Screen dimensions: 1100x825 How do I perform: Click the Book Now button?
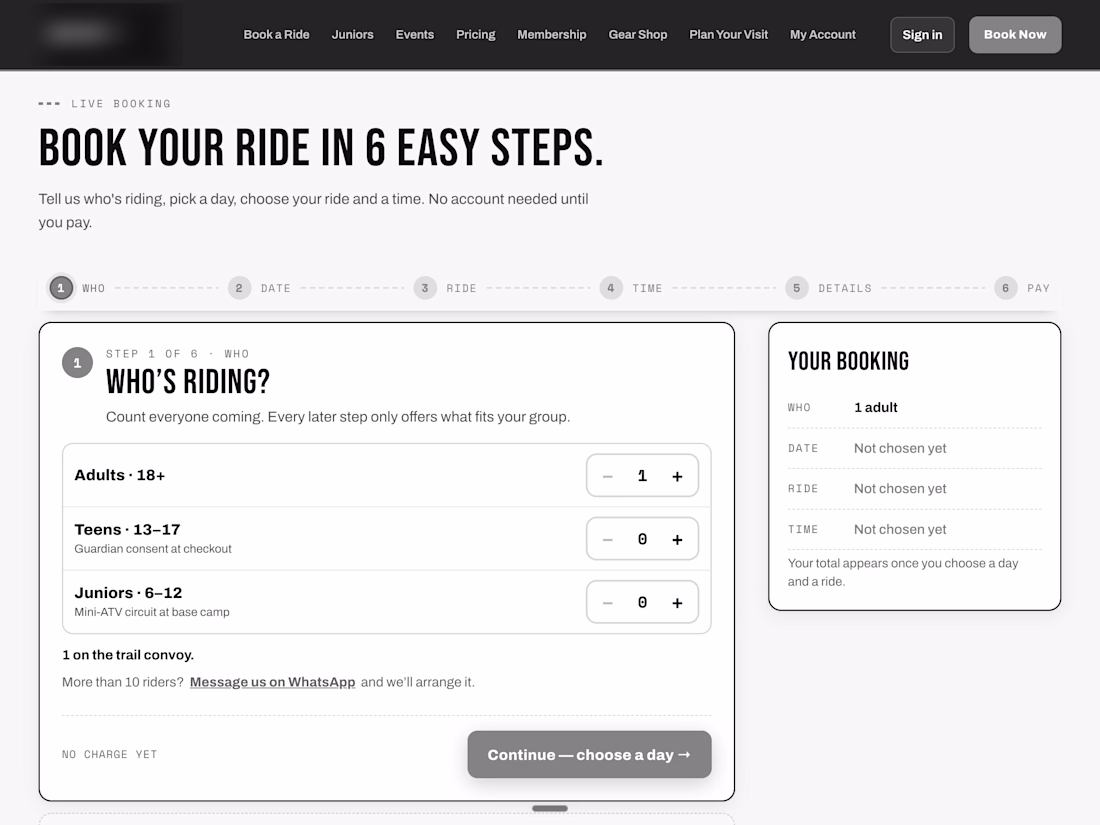[x=1014, y=34]
